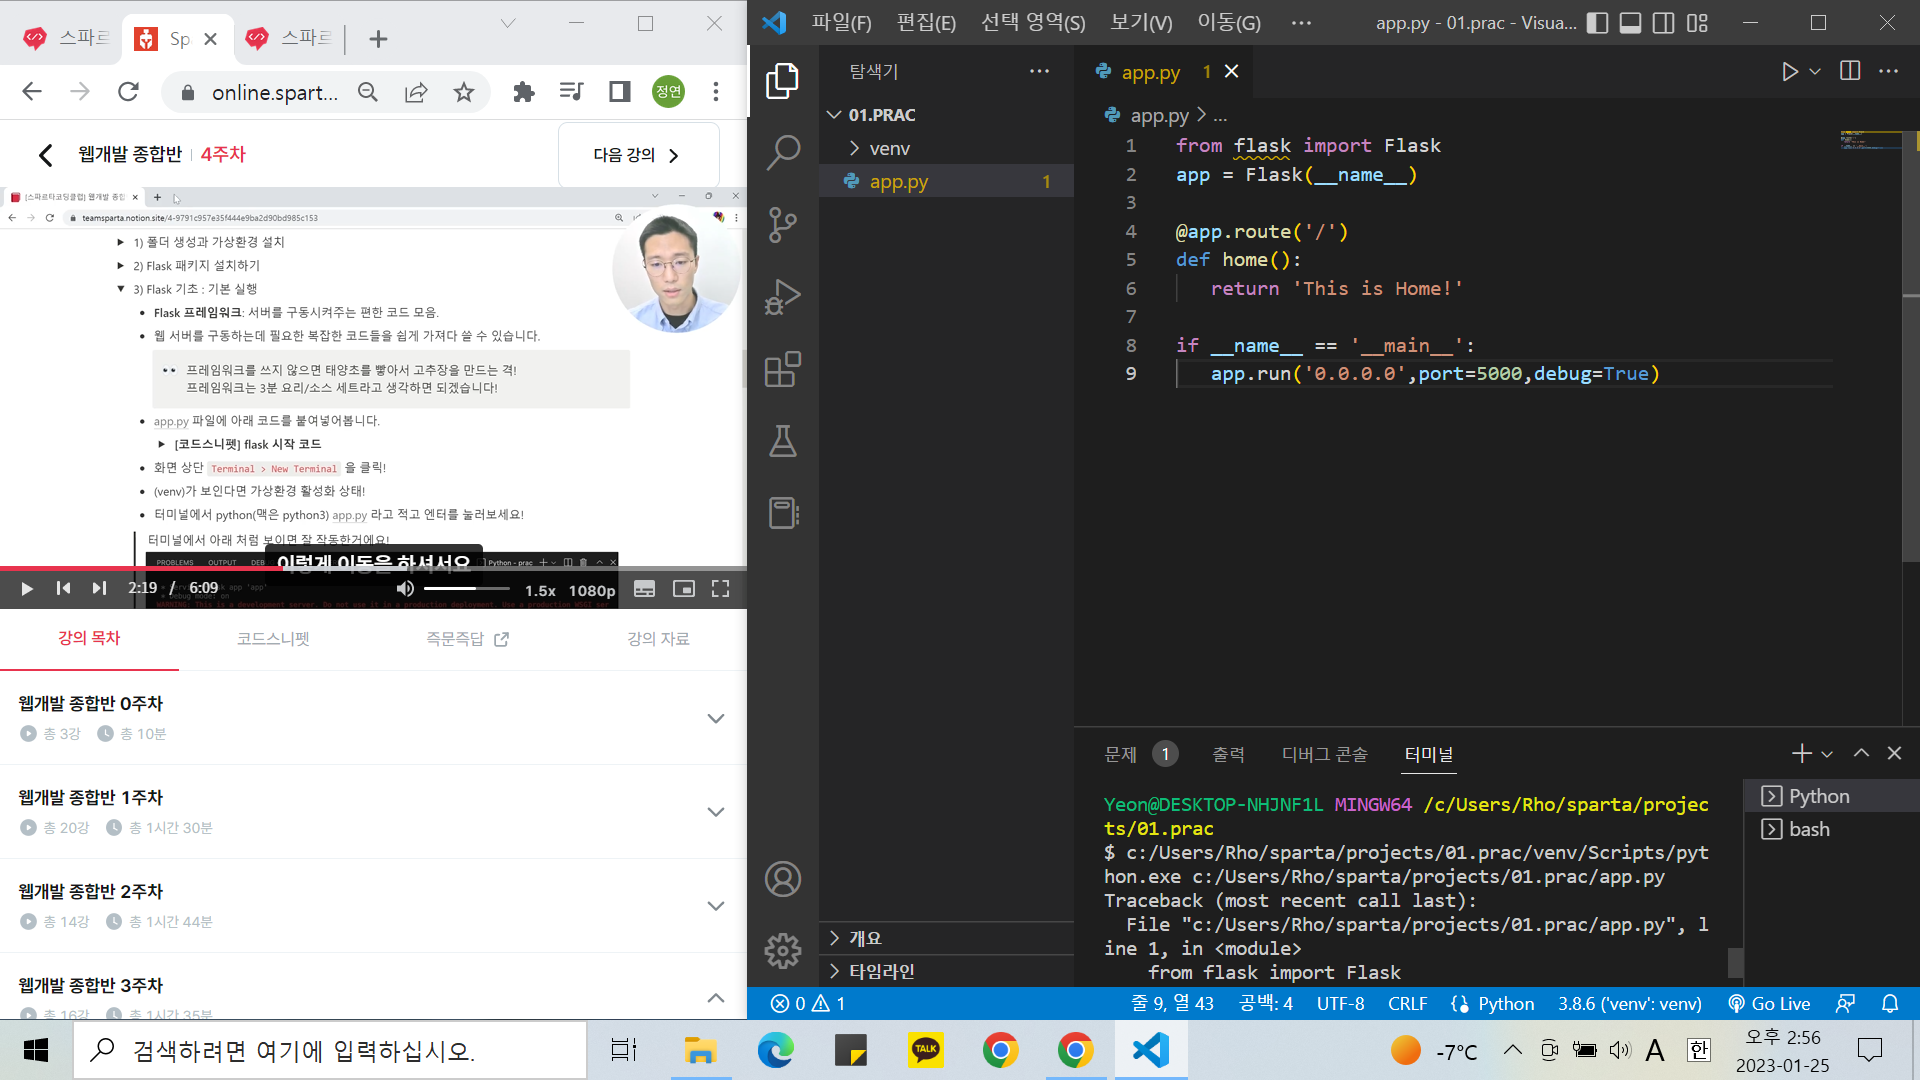The image size is (1920, 1080).
Task: Open the Windows taskbar search box
Action: [x=330, y=1050]
